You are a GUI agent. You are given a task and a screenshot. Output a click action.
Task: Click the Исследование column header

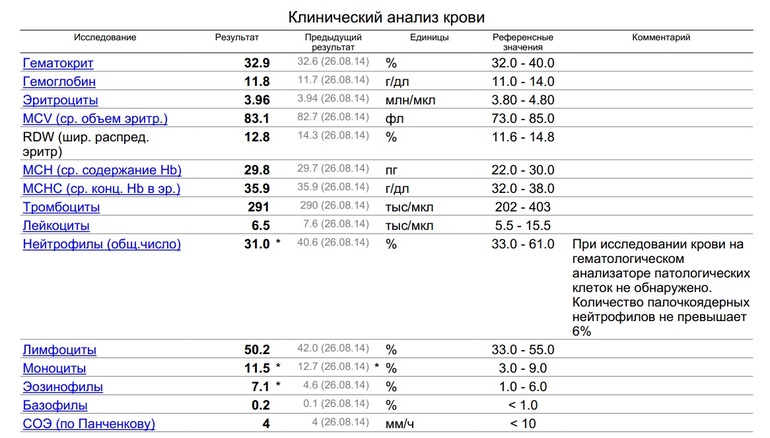(105, 37)
